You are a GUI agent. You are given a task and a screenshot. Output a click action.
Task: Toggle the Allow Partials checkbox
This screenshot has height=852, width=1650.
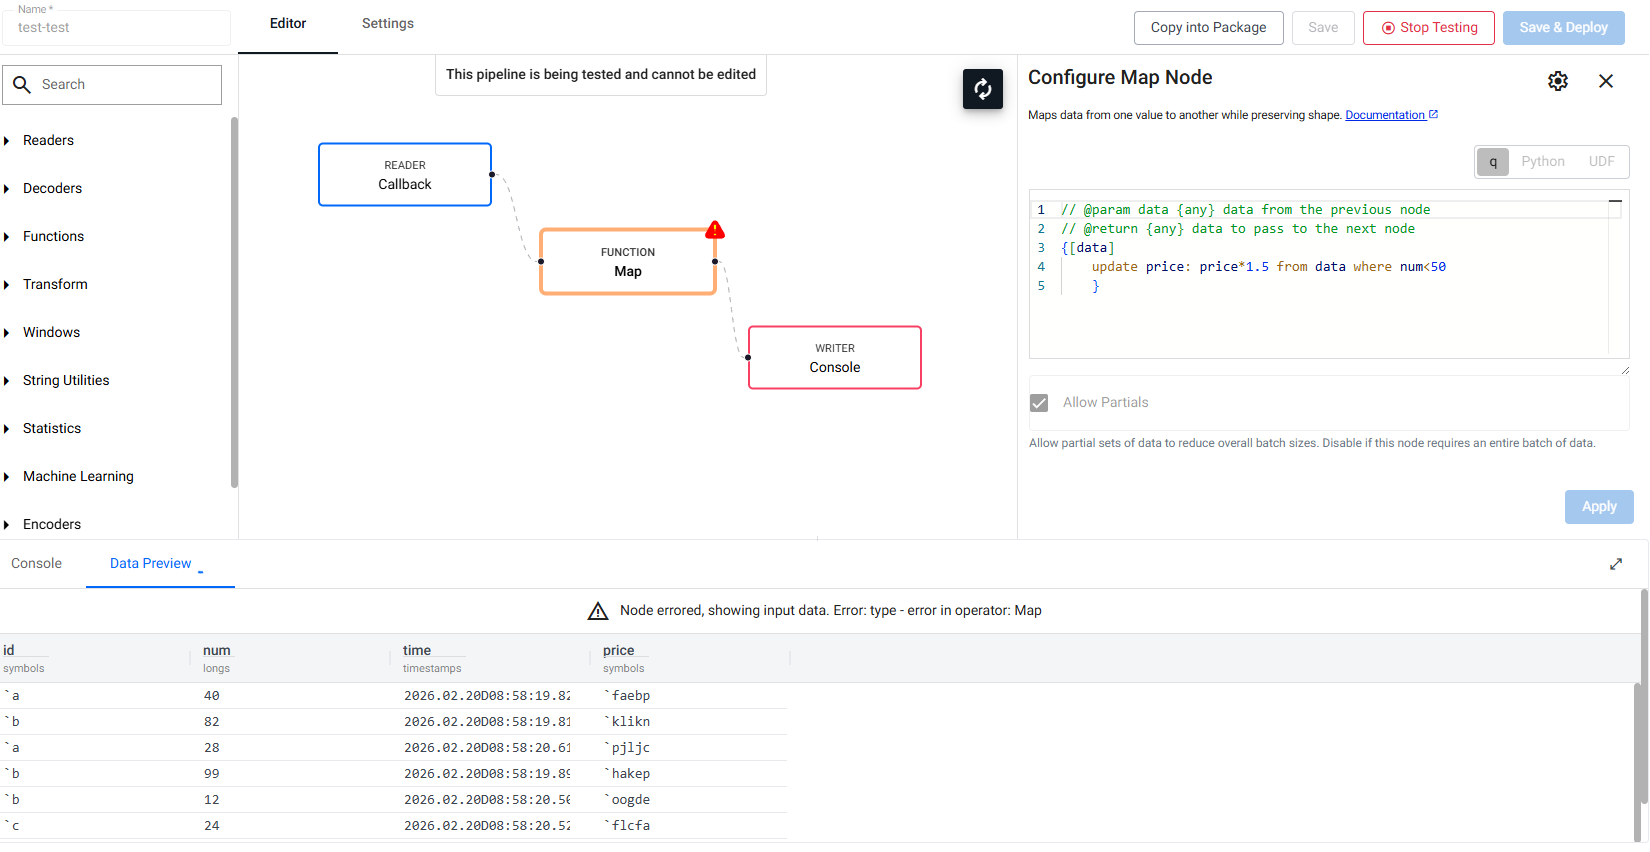pyautogui.click(x=1039, y=403)
